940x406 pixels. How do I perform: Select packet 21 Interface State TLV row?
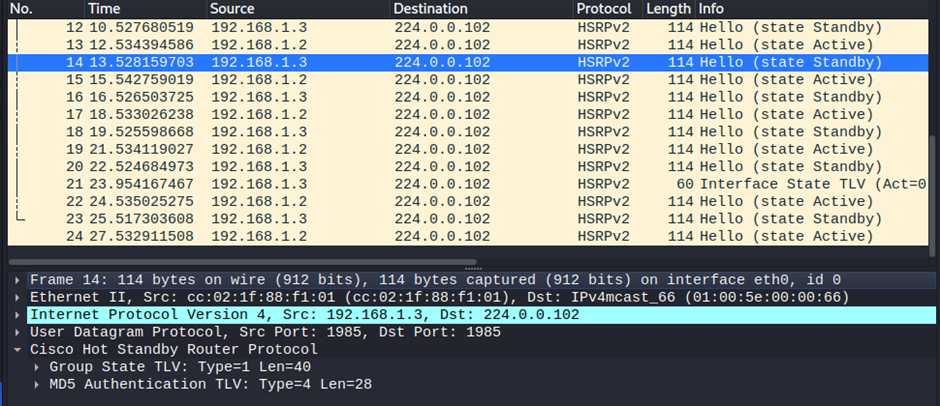468,184
